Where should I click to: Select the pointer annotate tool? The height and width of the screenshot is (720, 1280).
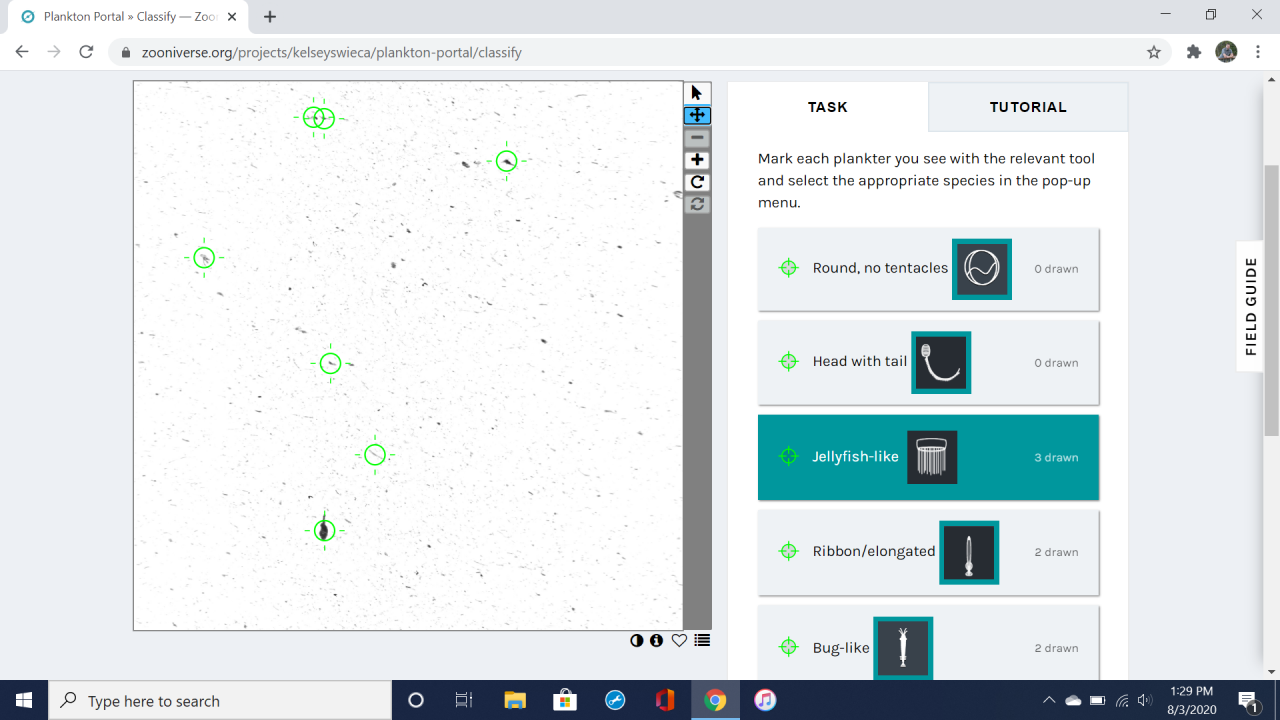[697, 93]
